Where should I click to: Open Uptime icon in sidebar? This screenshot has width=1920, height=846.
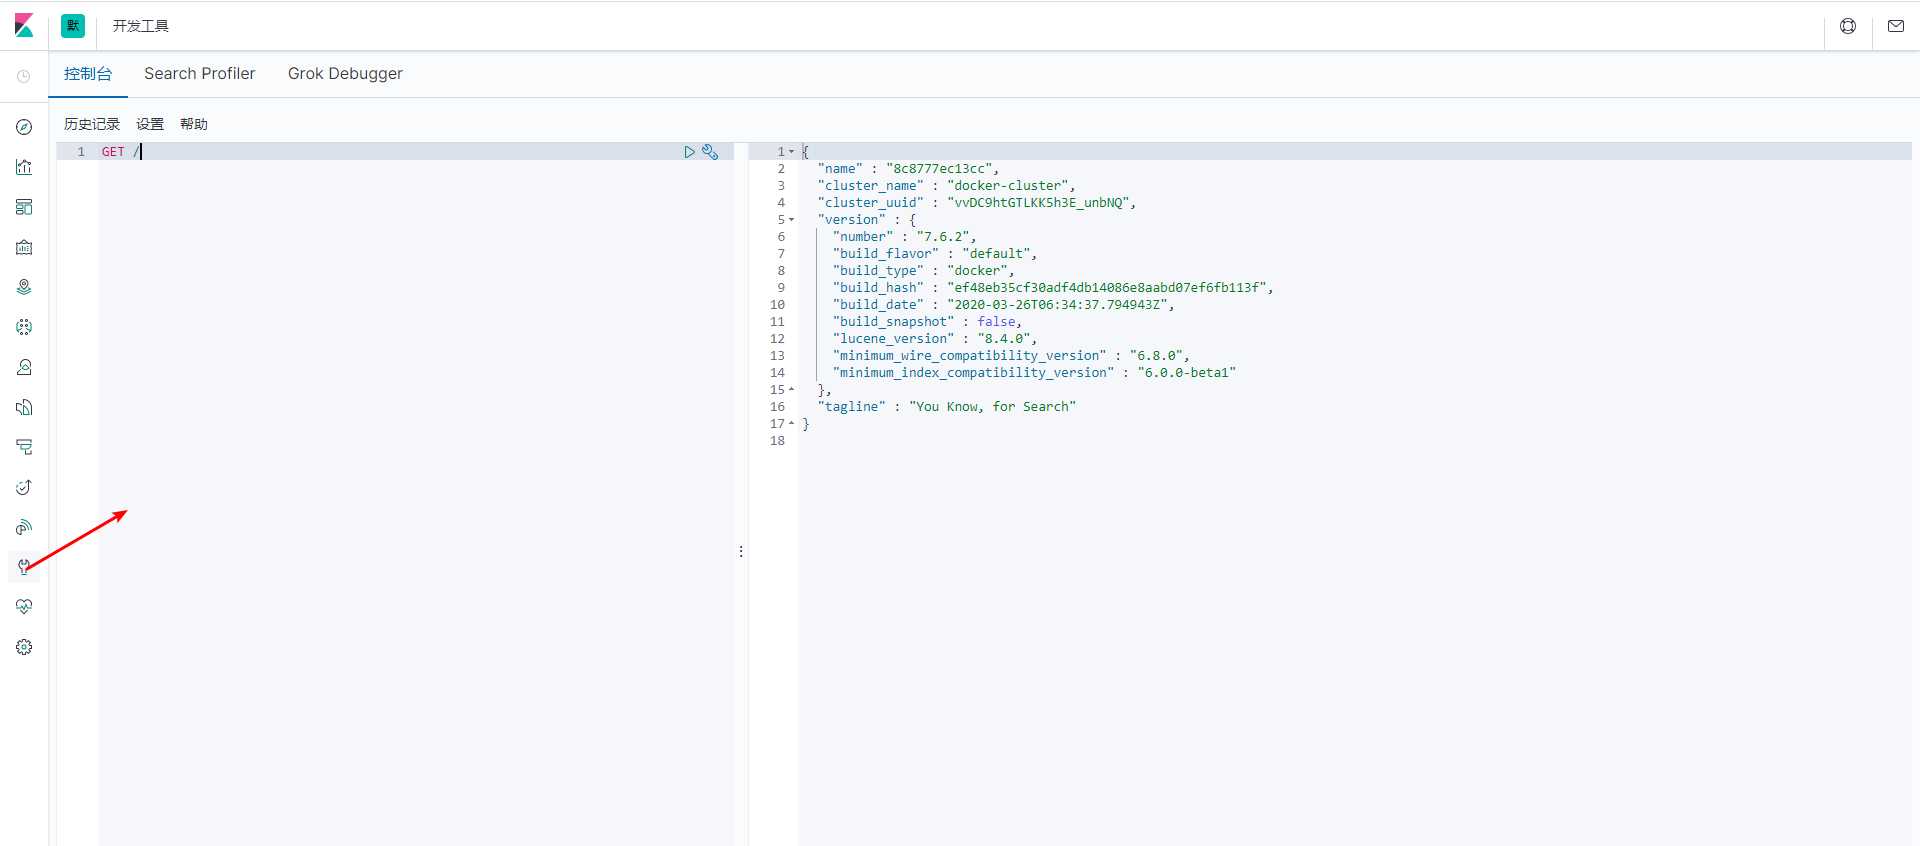pos(24,487)
